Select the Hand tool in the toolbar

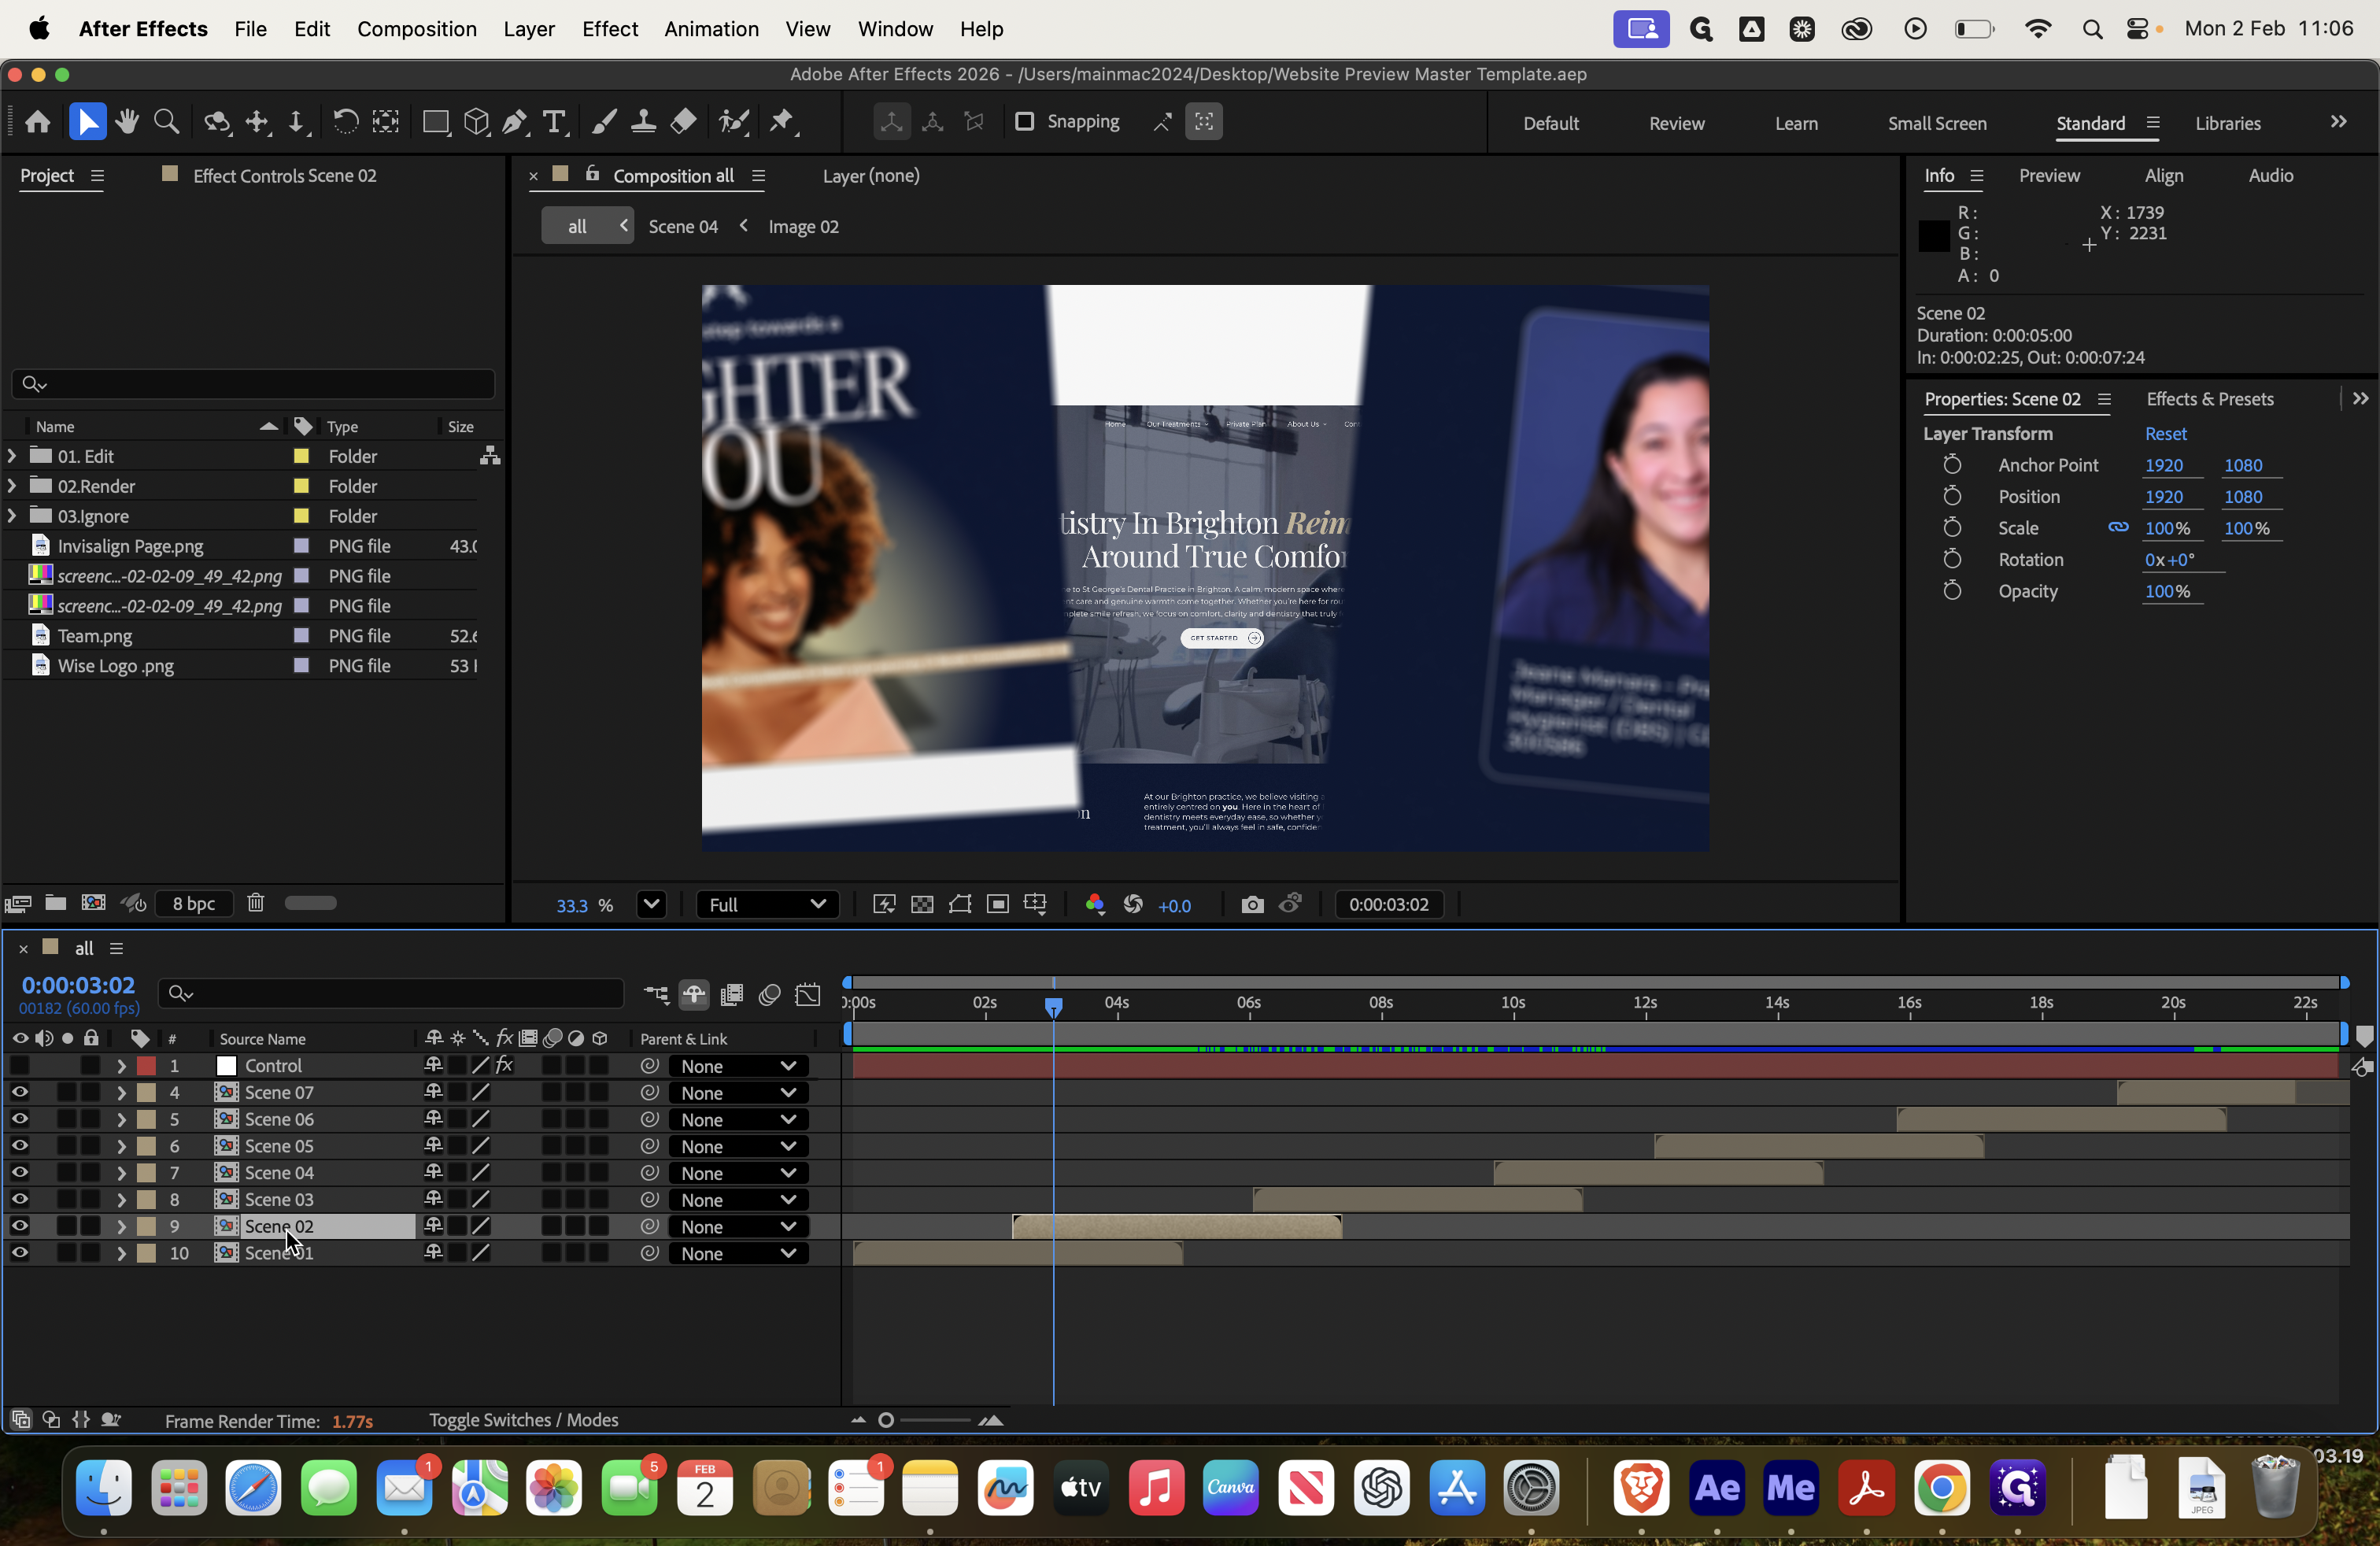click(x=127, y=122)
